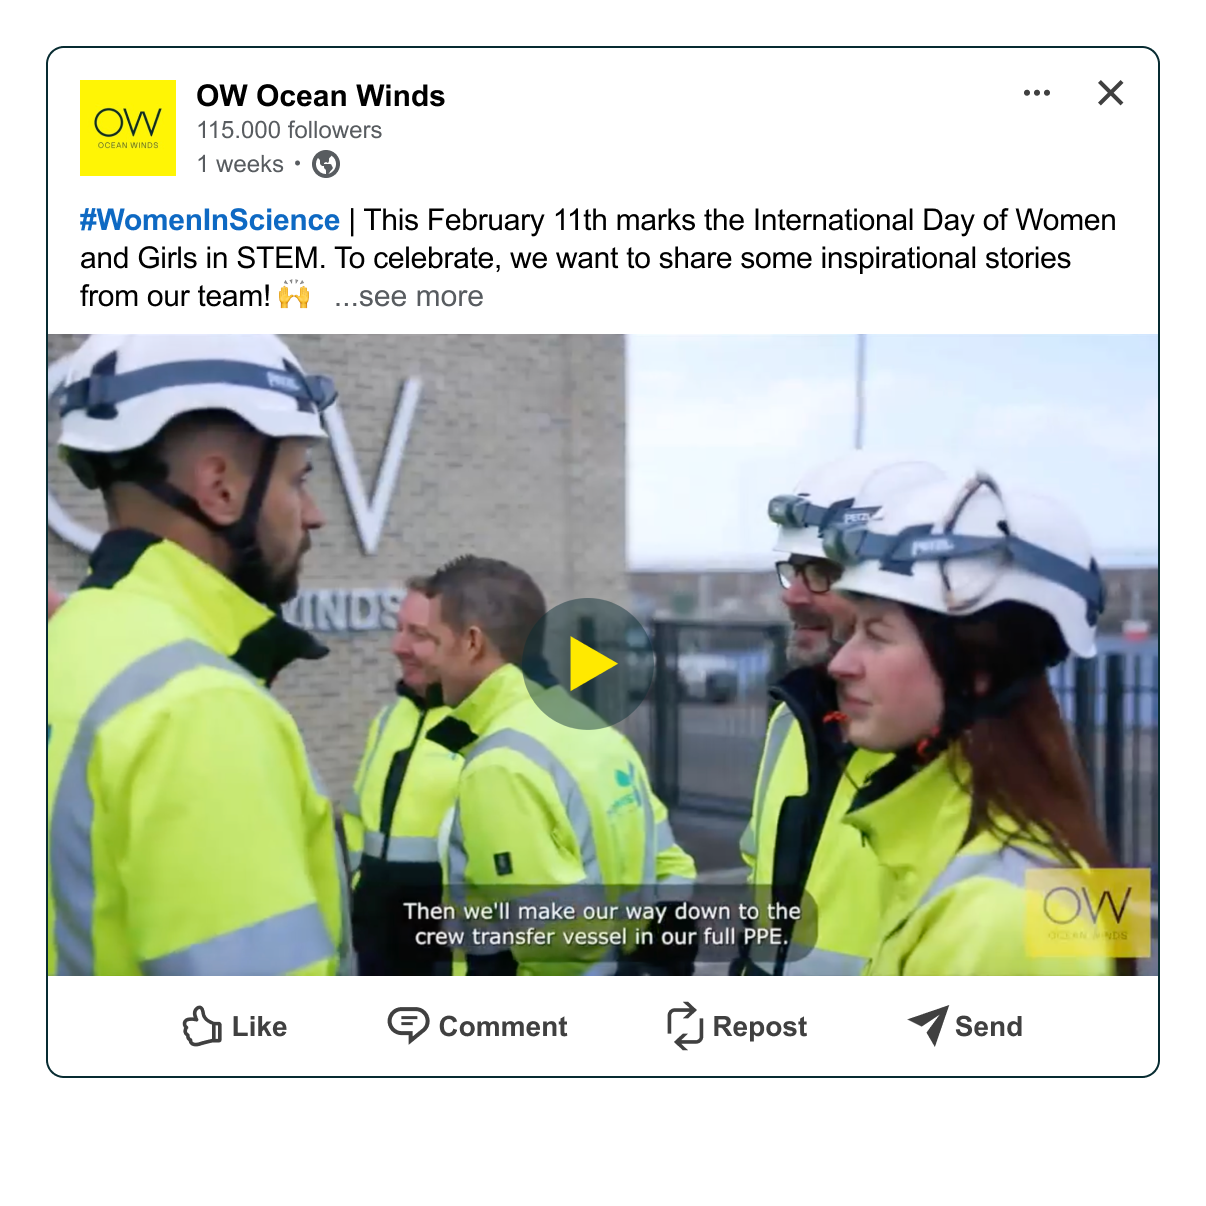
Task: Follow the #WomenInScience hashtag
Action: pos(210,220)
